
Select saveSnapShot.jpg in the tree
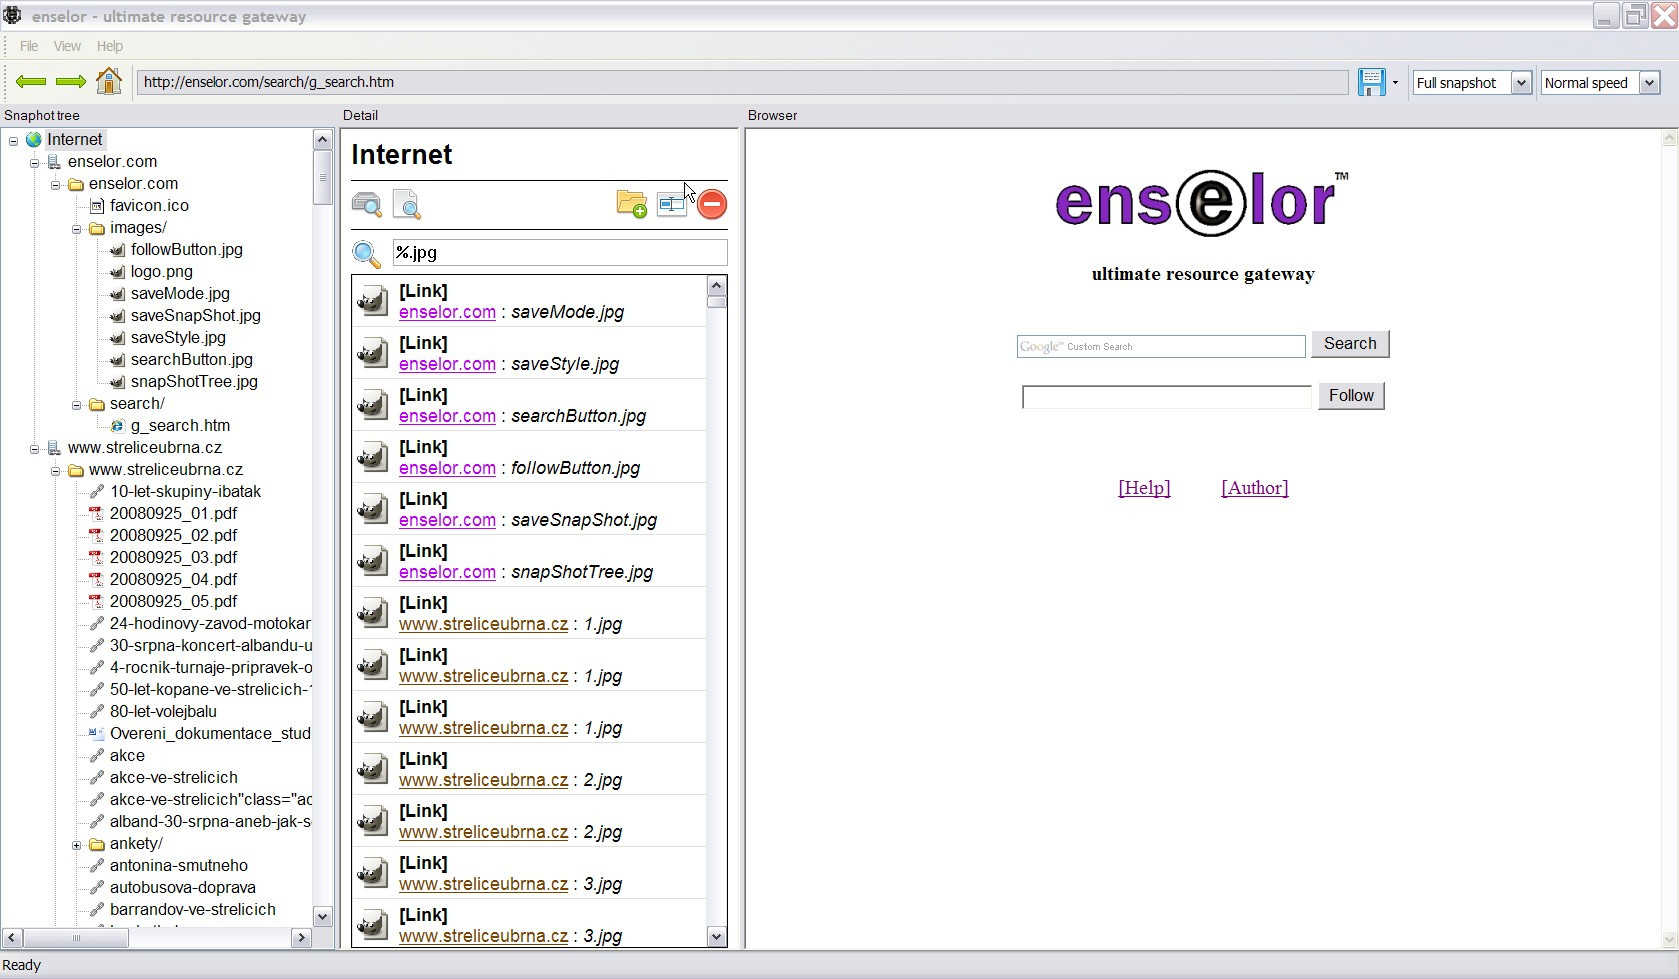click(x=196, y=315)
